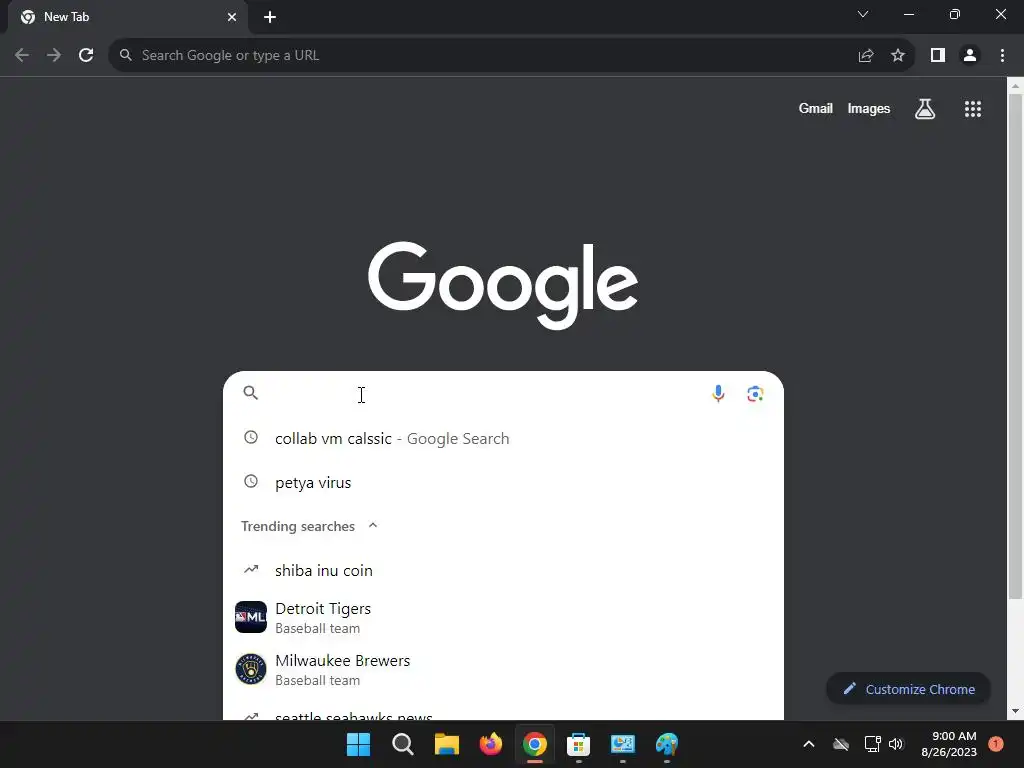
Task: Select the New Tab tab
Action: click(x=127, y=17)
